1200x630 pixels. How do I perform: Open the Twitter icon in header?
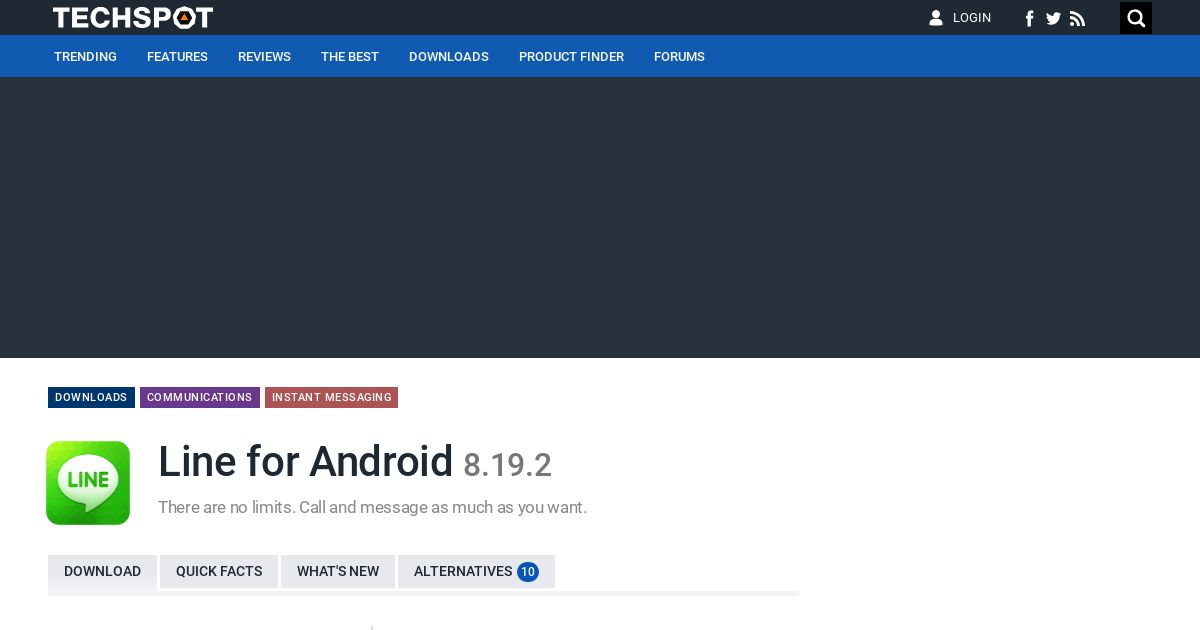coord(1053,18)
